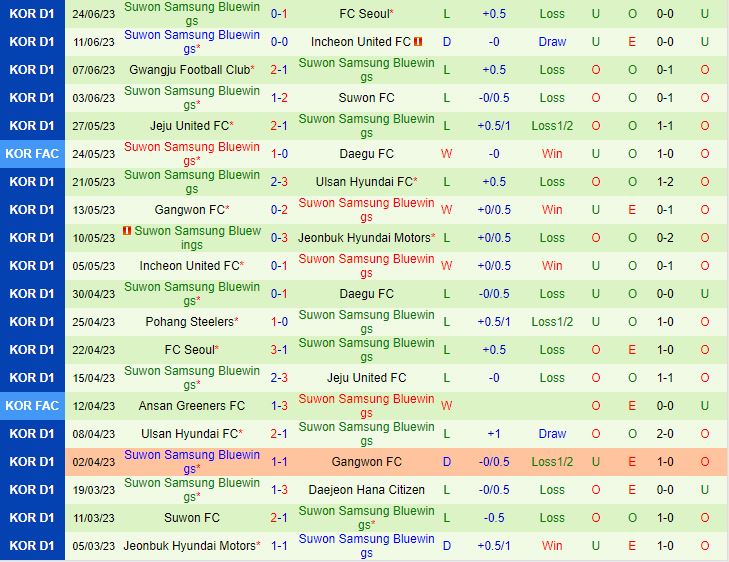Click Gangwon FC in highlighted 02/04/23 row
Screen dimensions: 729x562
[x=366, y=462]
